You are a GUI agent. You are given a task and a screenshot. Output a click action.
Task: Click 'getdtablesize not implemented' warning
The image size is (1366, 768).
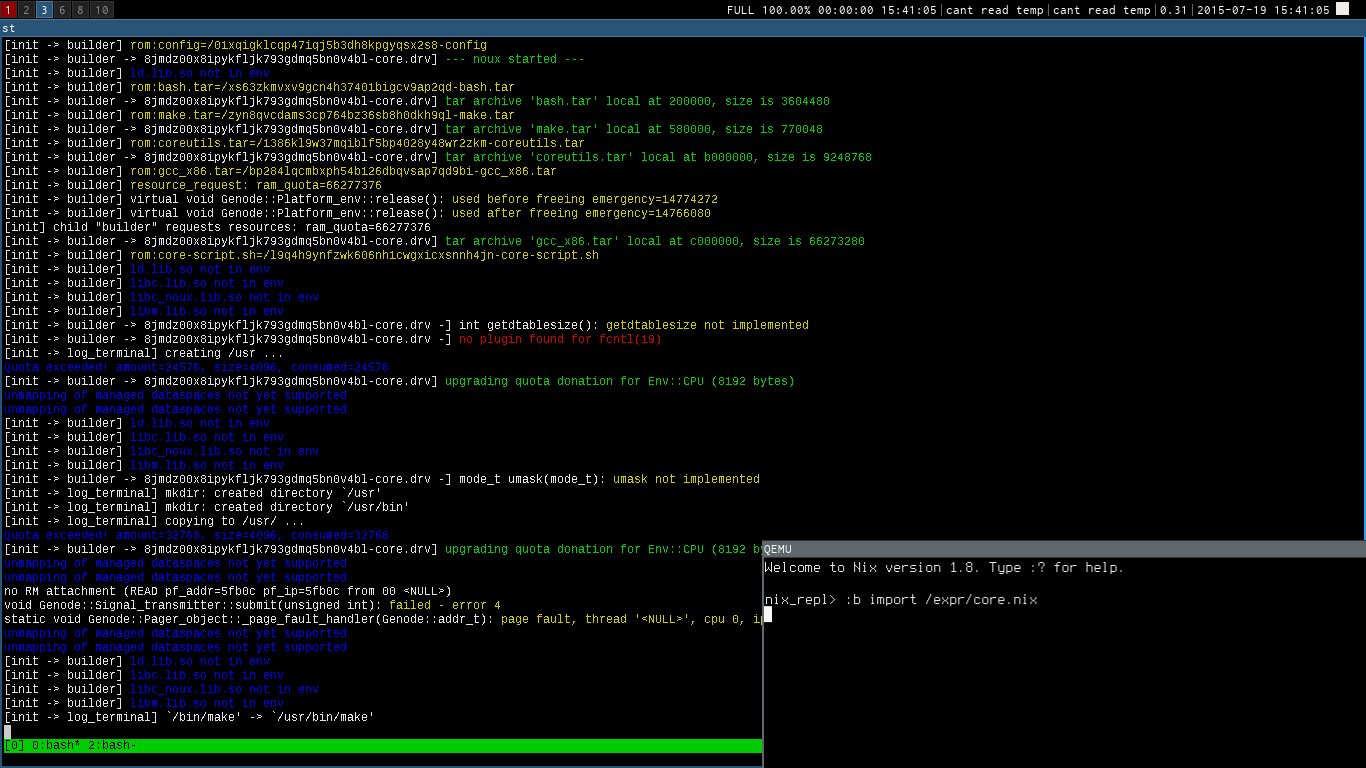(406, 325)
